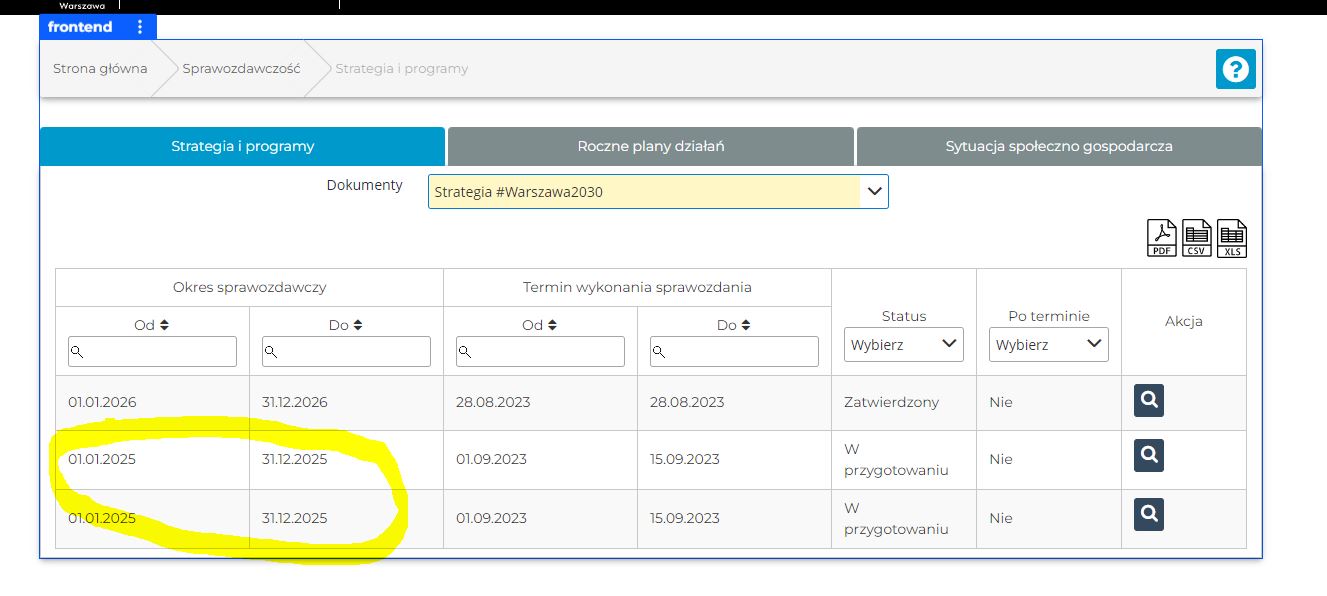The width and height of the screenshot is (1327, 596).
Task: Select the Strategia i programy tab
Action: click(242, 146)
